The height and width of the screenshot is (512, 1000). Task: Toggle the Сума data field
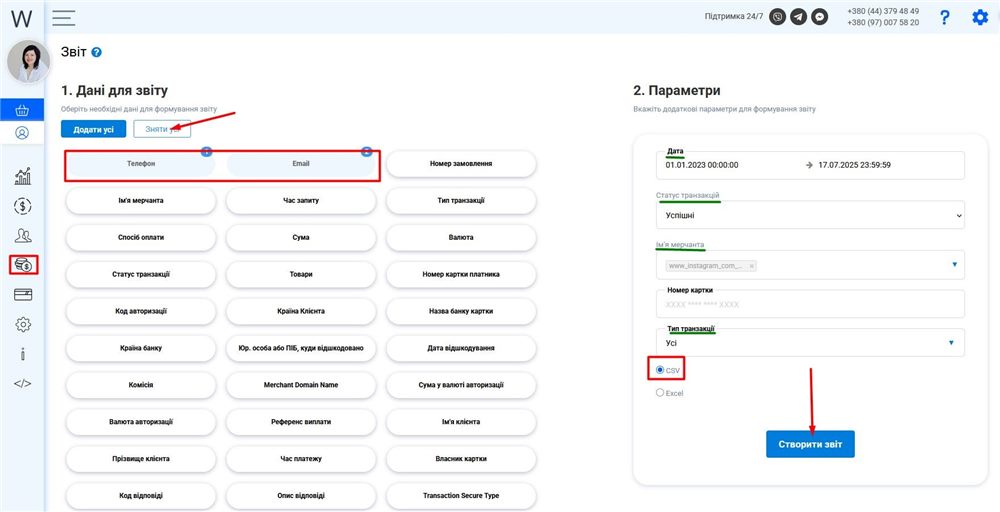tap(301, 237)
